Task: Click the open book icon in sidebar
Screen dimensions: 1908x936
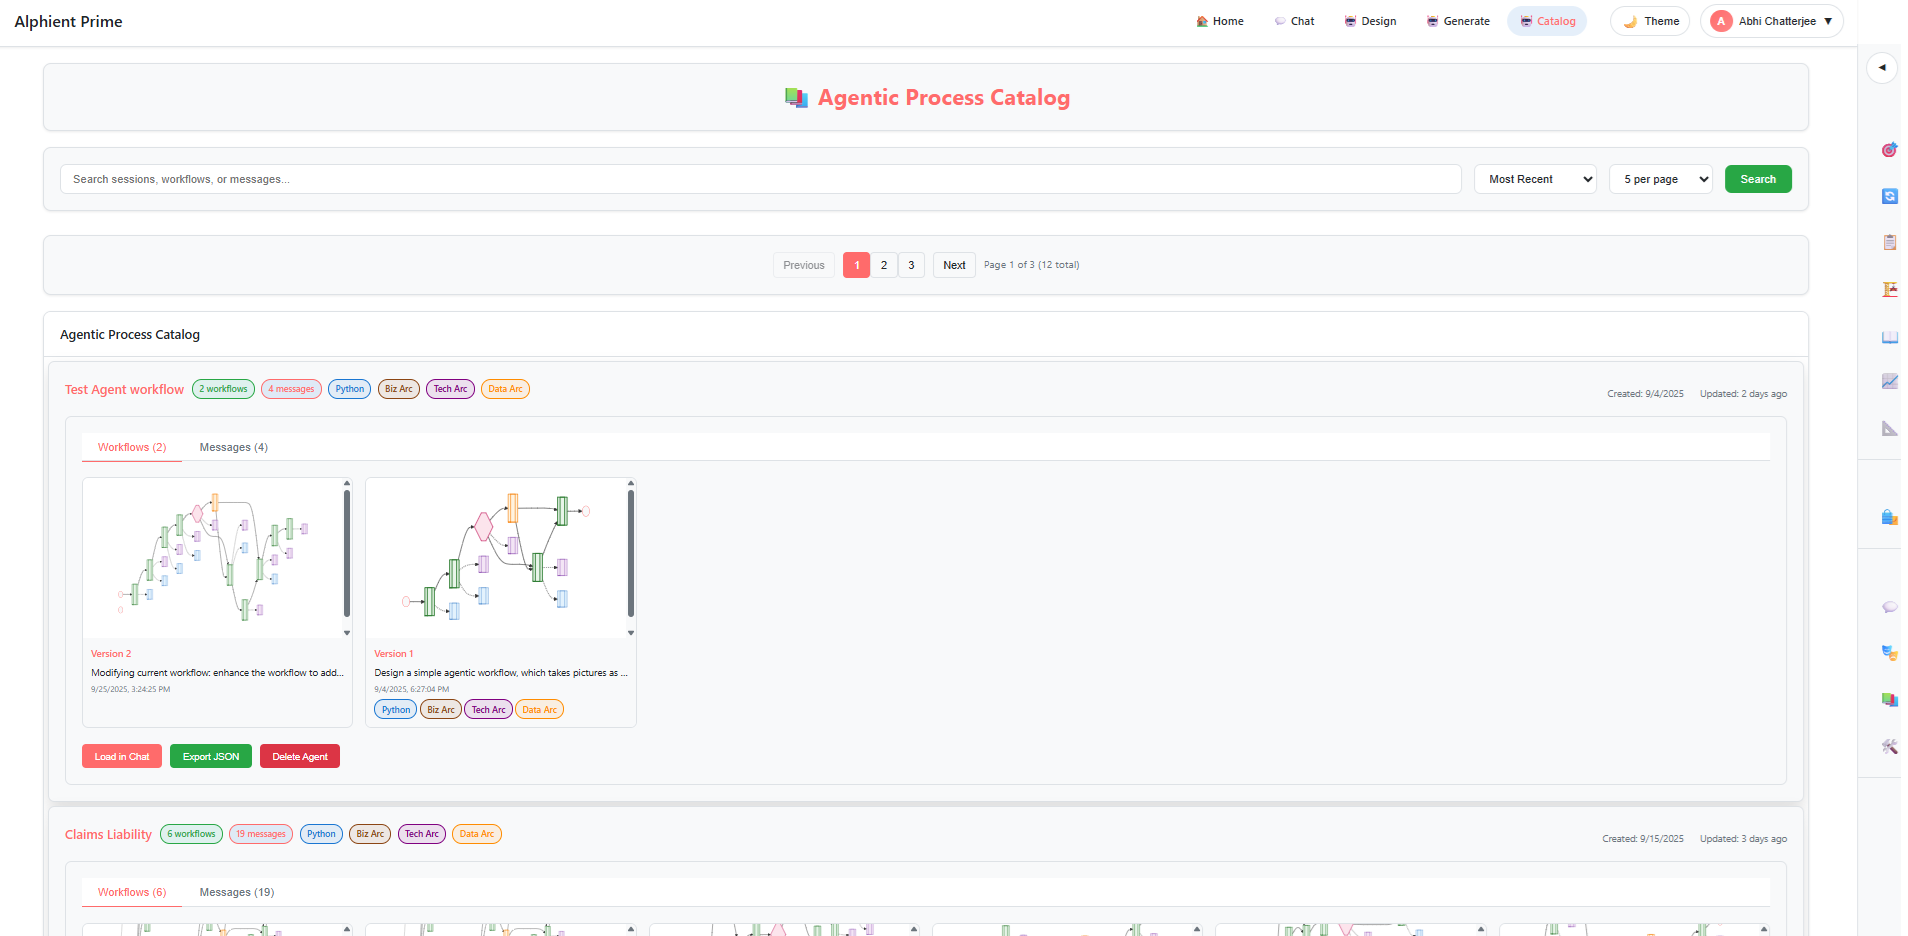Action: coord(1889,337)
